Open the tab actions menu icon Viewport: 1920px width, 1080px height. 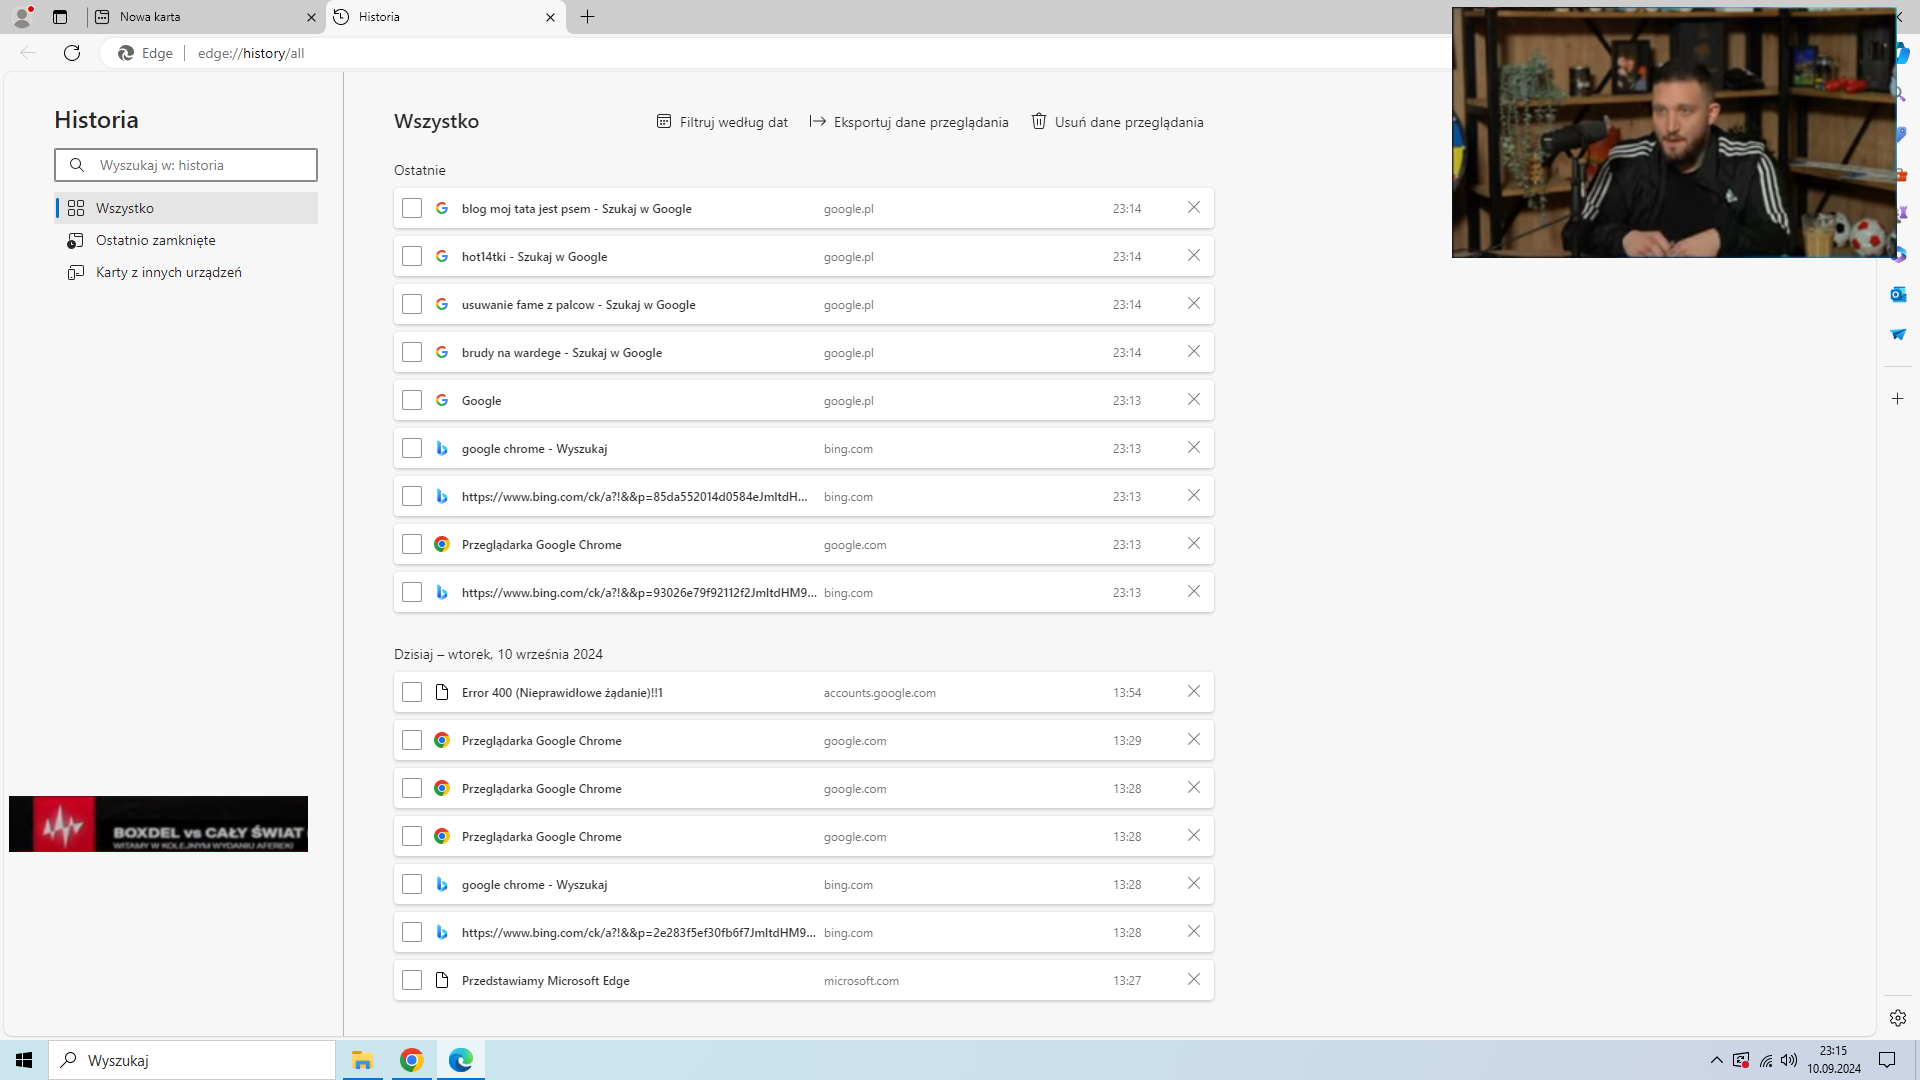pos(60,17)
